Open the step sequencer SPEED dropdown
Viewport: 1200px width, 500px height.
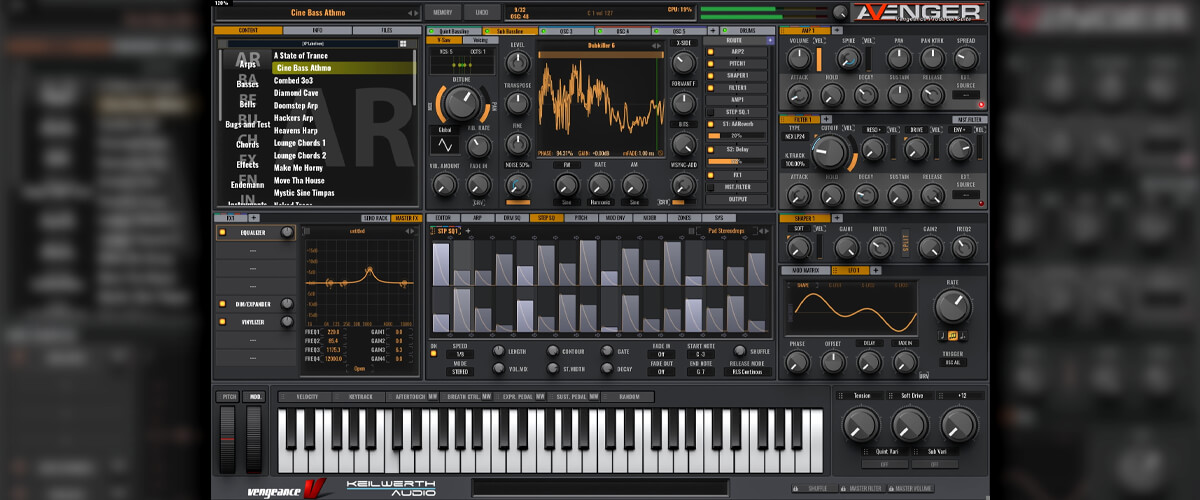461,354
